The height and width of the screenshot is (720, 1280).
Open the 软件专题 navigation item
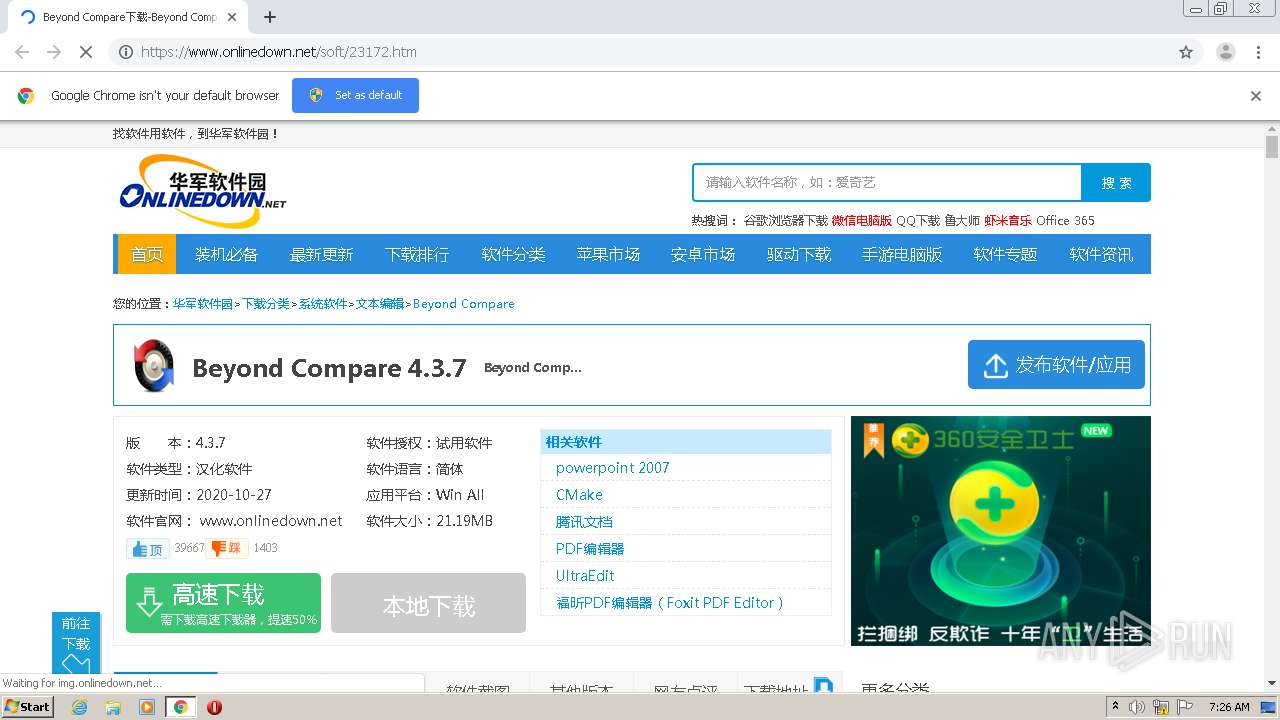1006,254
